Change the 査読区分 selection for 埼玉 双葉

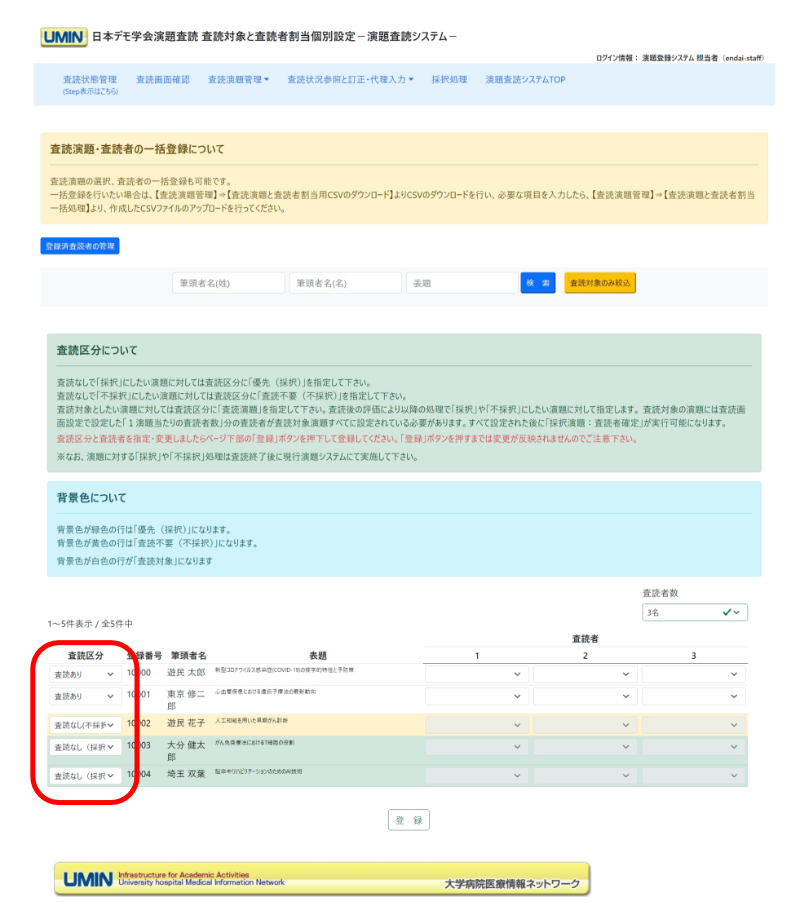click(x=85, y=775)
